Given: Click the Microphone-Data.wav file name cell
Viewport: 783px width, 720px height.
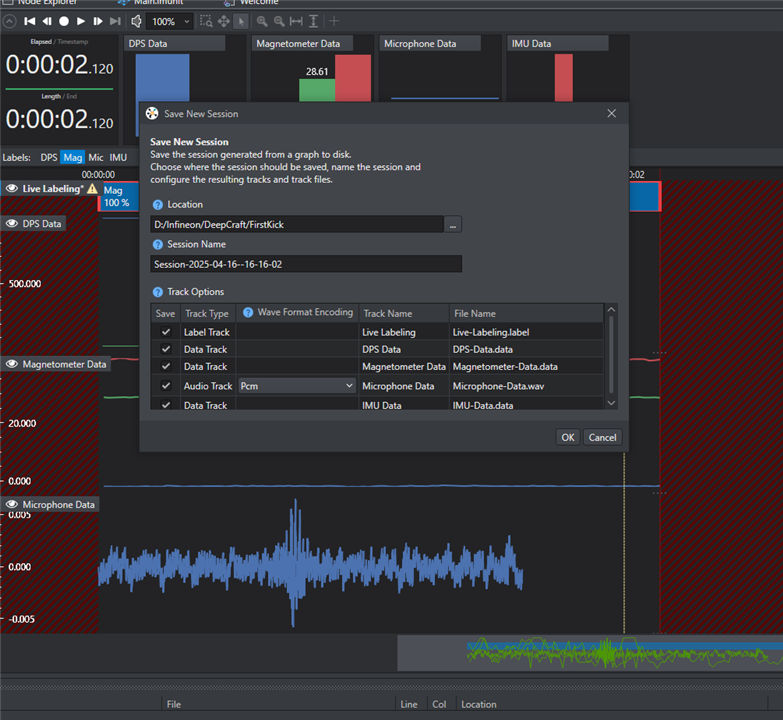Looking at the screenshot, I should pyautogui.click(x=526, y=386).
